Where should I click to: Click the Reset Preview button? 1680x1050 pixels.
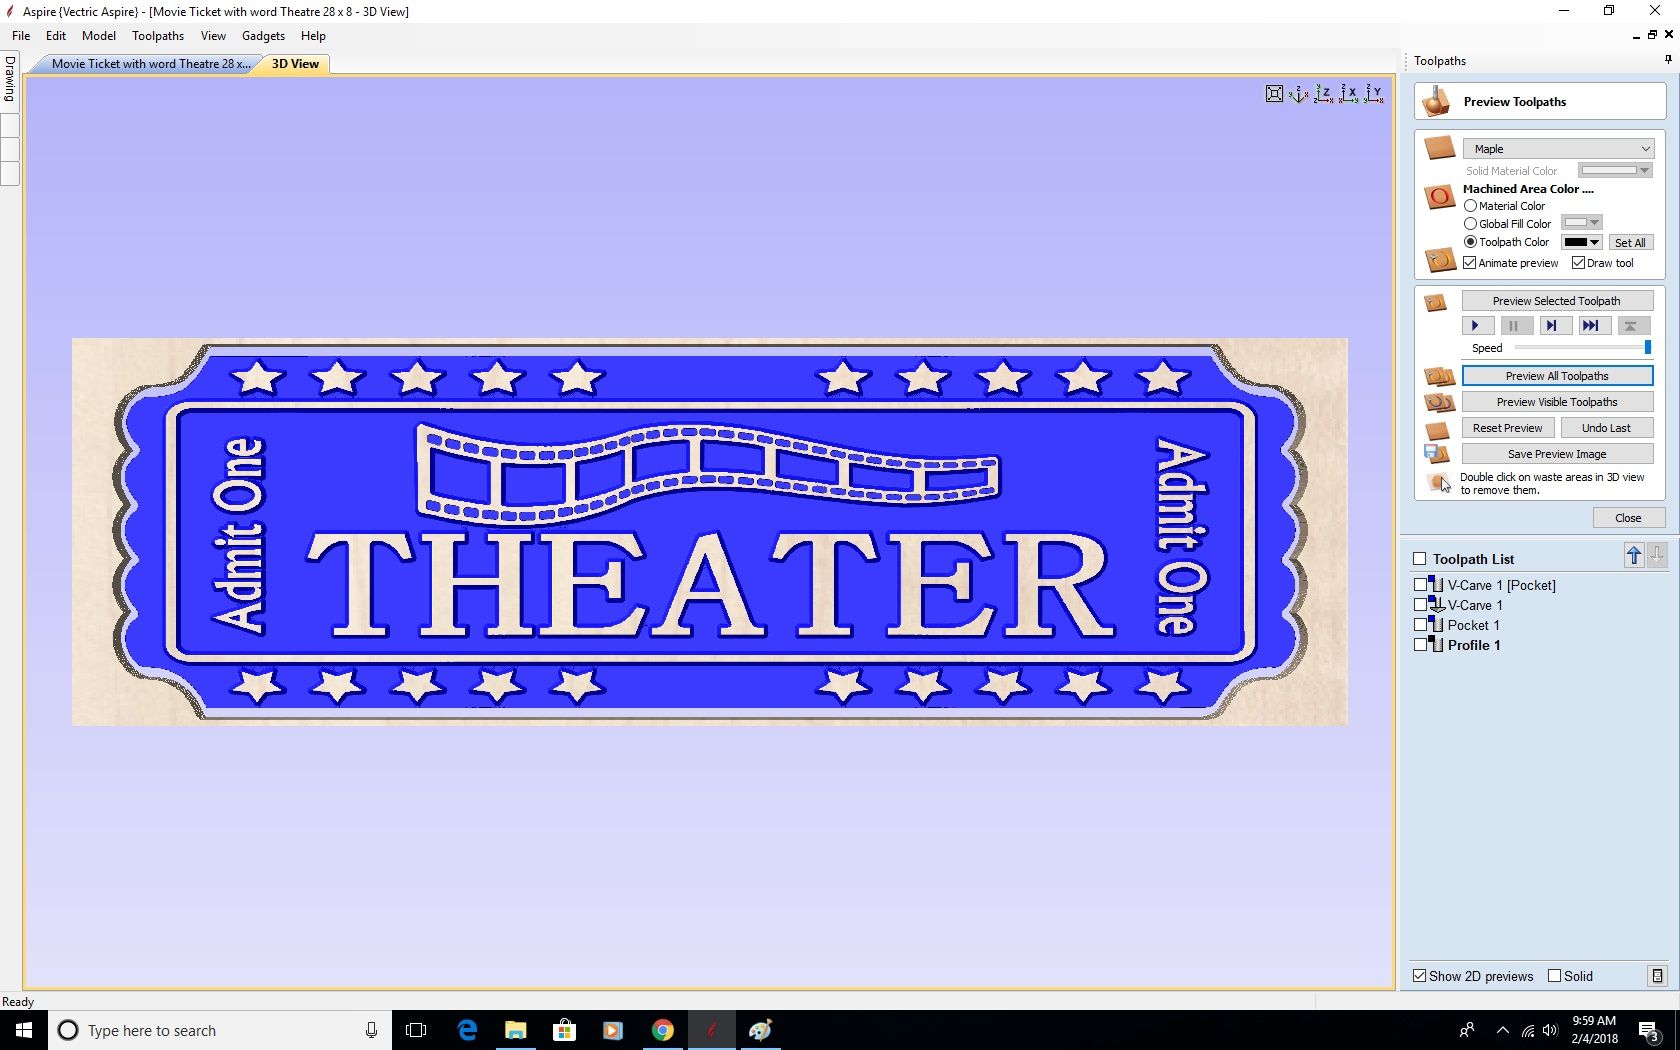click(1507, 427)
